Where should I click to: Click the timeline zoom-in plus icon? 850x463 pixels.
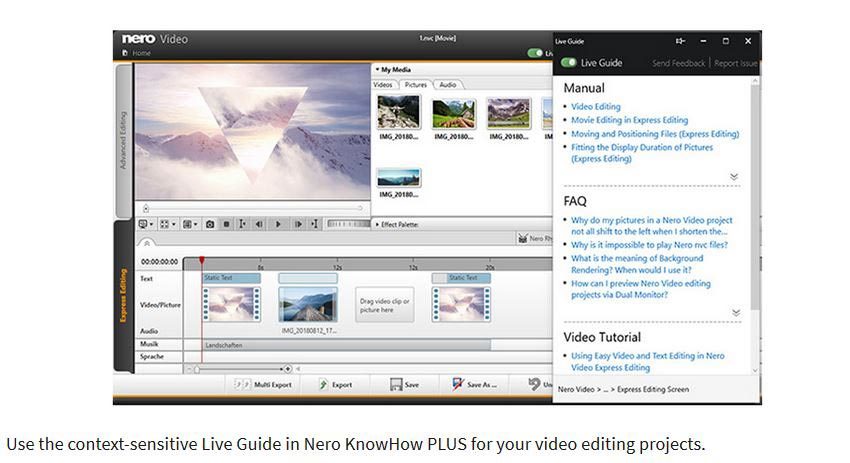(287, 369)
